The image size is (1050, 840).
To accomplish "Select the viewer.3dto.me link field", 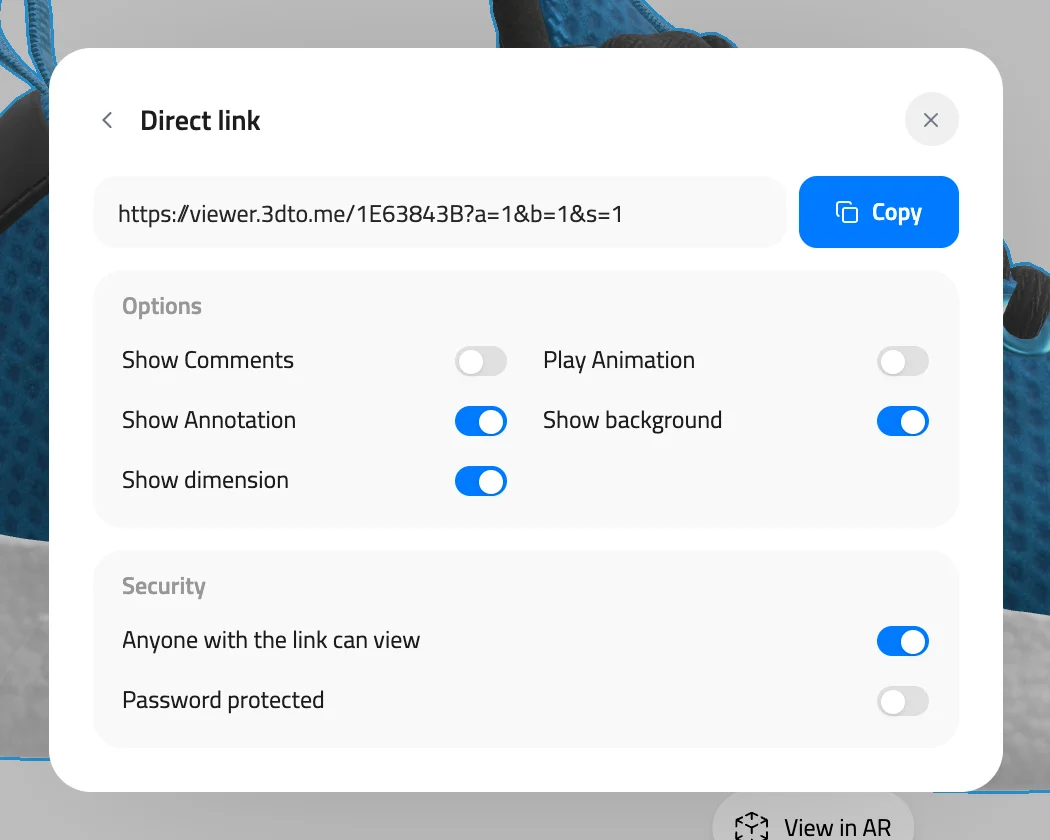I will [x=439, y=213].
